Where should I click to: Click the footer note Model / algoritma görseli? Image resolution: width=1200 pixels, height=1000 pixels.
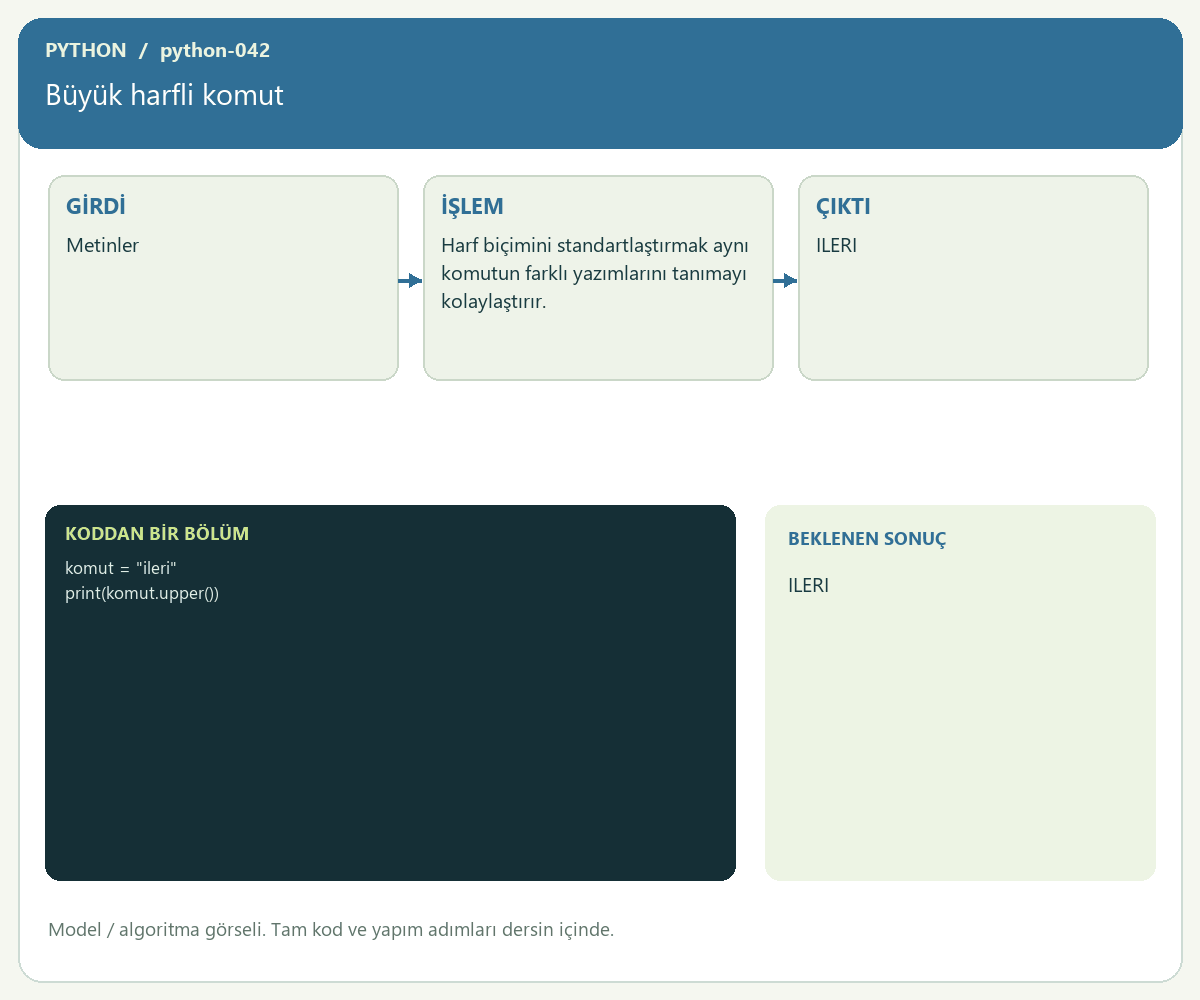331,930
